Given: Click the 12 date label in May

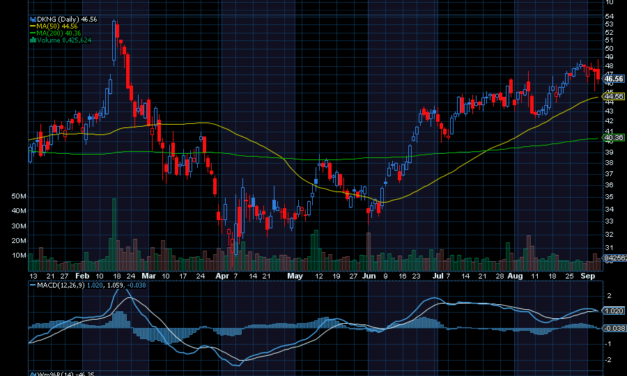Looking at the screenshot, I should [319, 276].
